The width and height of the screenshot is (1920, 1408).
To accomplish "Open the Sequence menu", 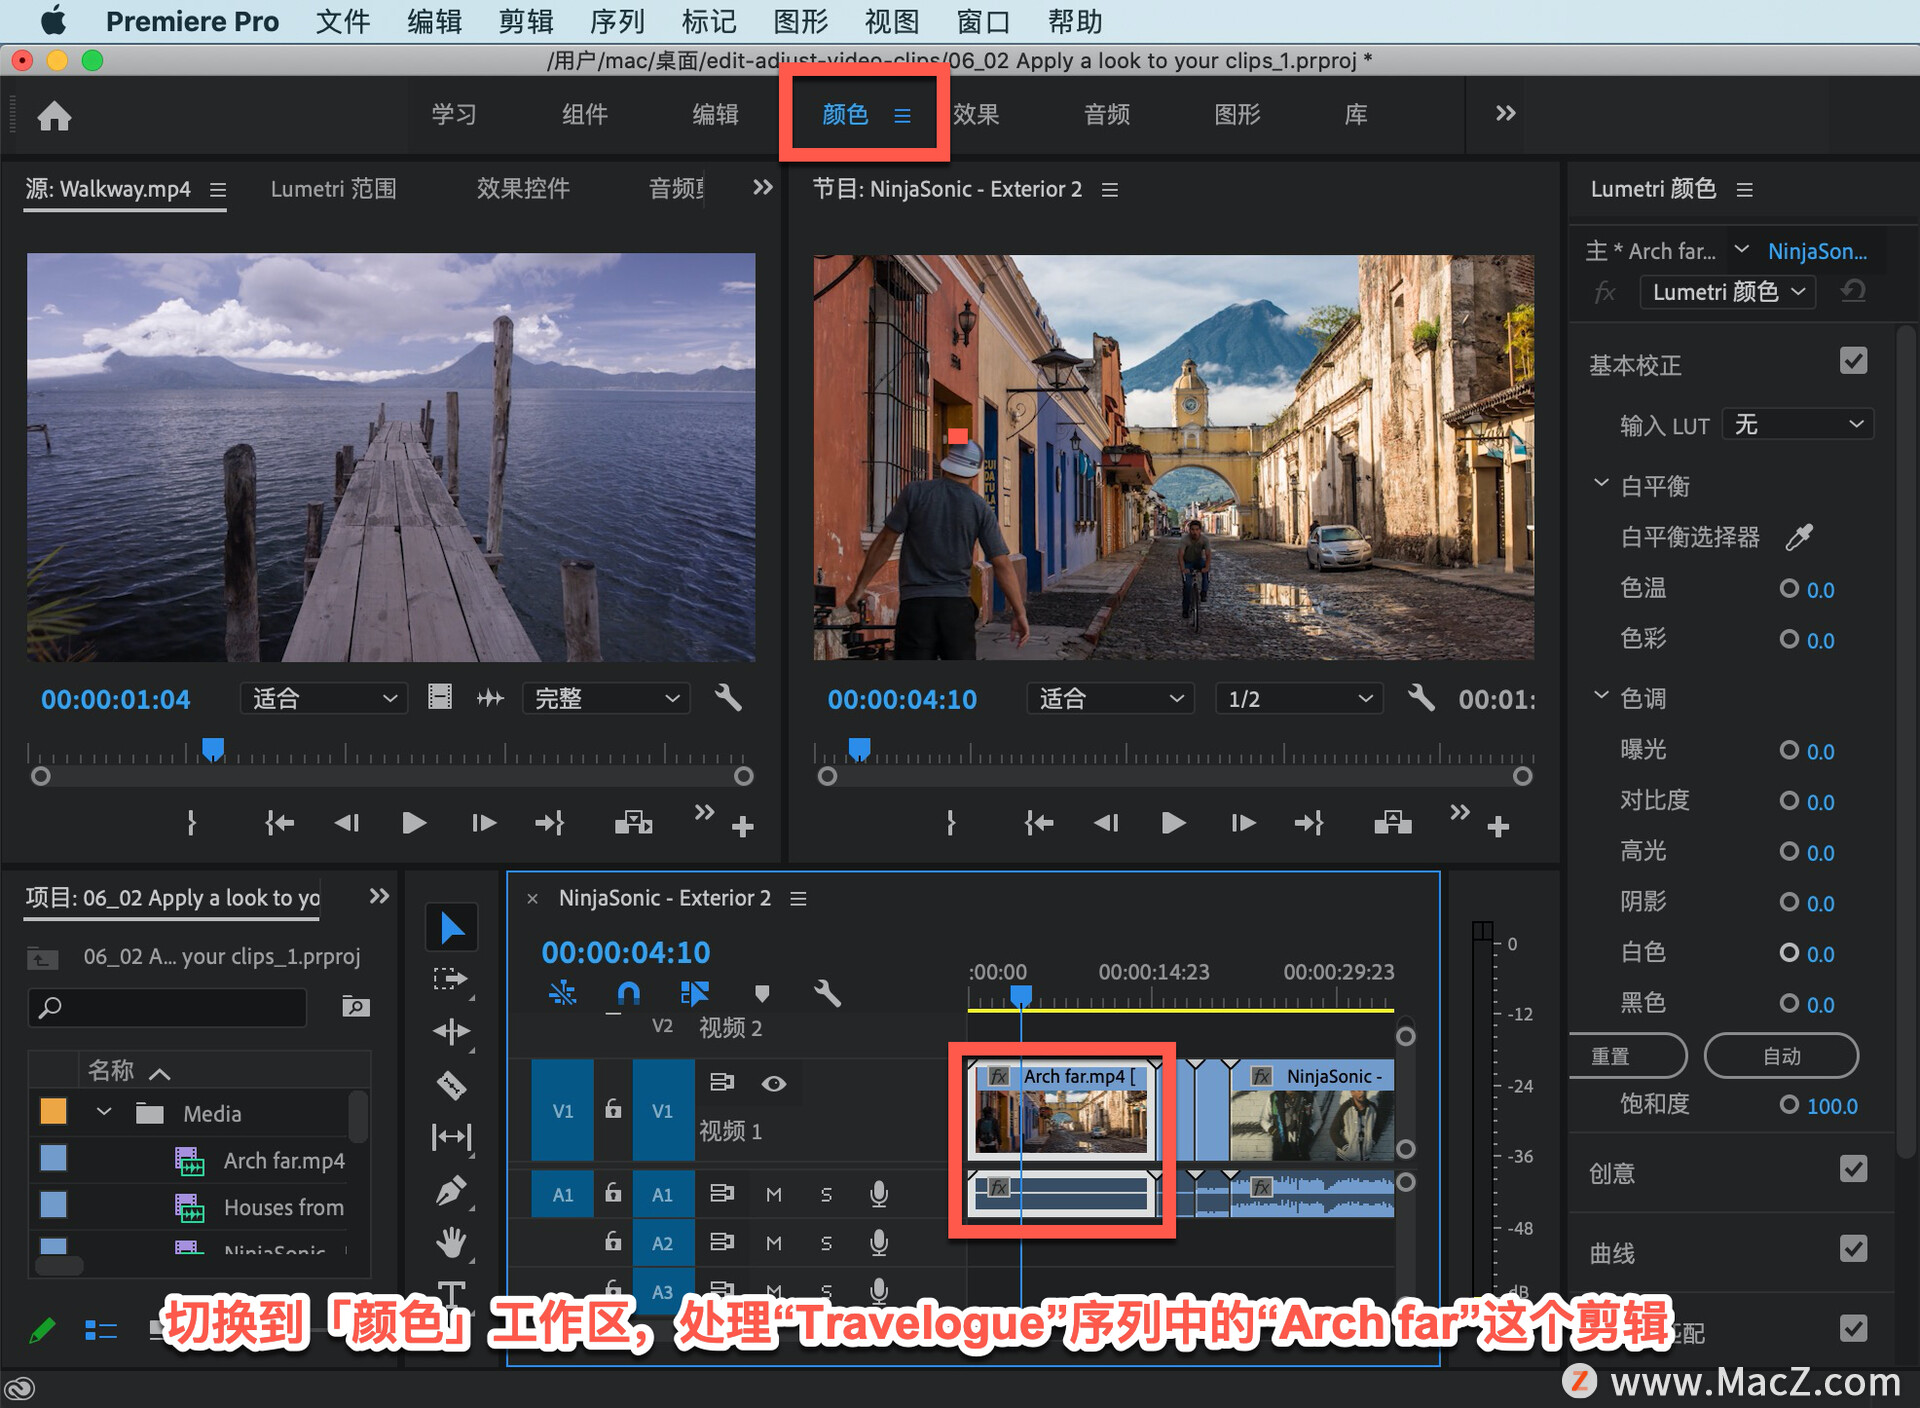I will 617,21.
